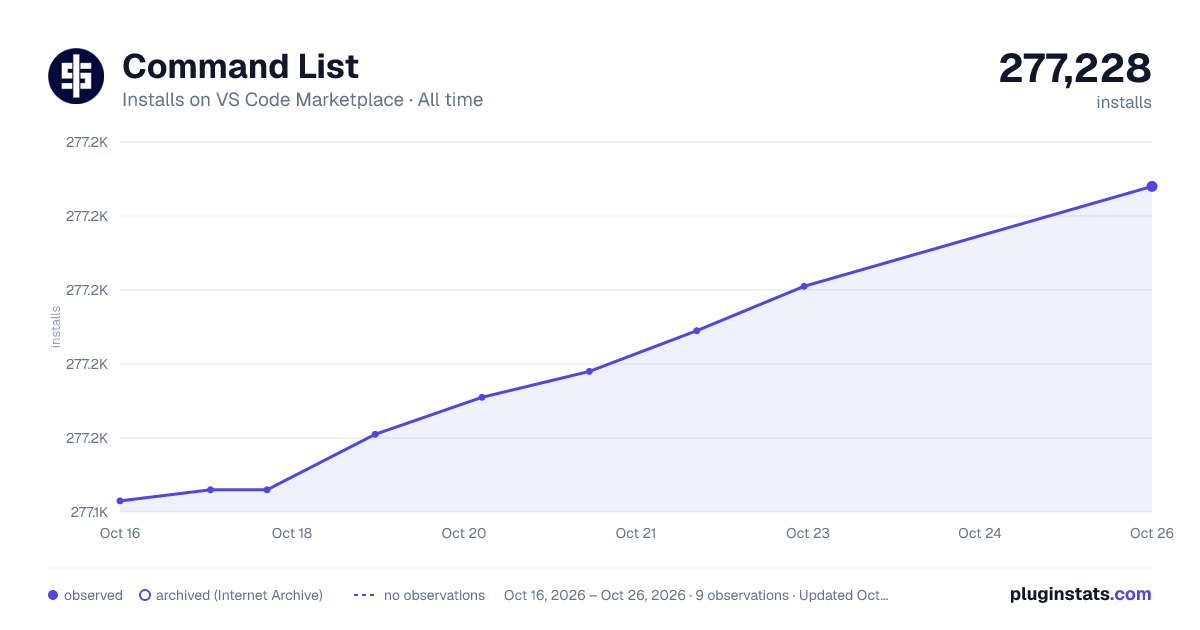The width and height of the screenshot is (1200, 630).
Task: Click the no observations legend text
Action: (x=434, y=595)
